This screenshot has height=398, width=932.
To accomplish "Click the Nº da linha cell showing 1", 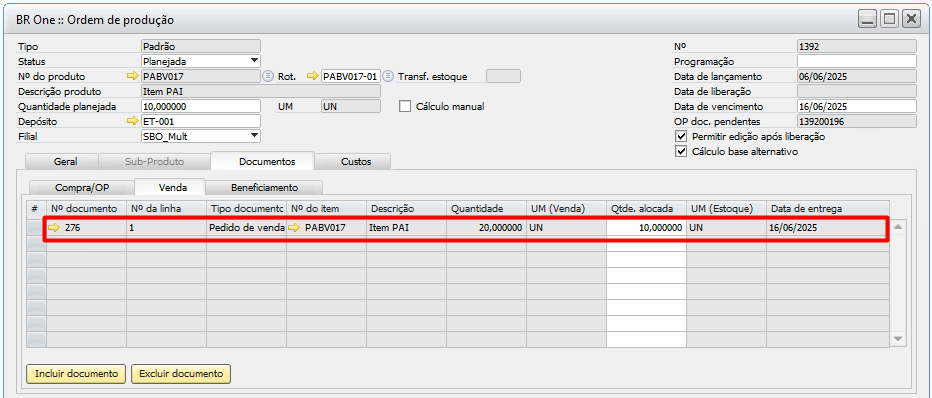I will coord(166,228).
